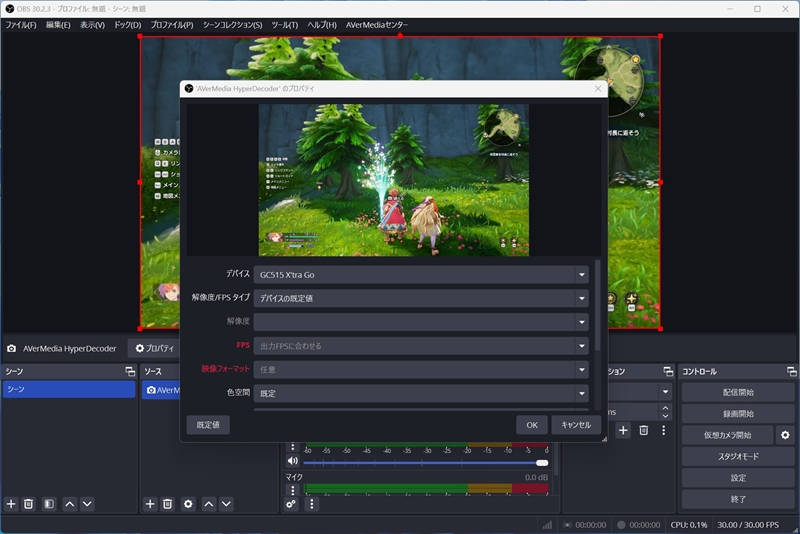Open options menu left of the dB scale
Image resolution: width=800 pixels, height=534 pixels.
pos(293,447)
